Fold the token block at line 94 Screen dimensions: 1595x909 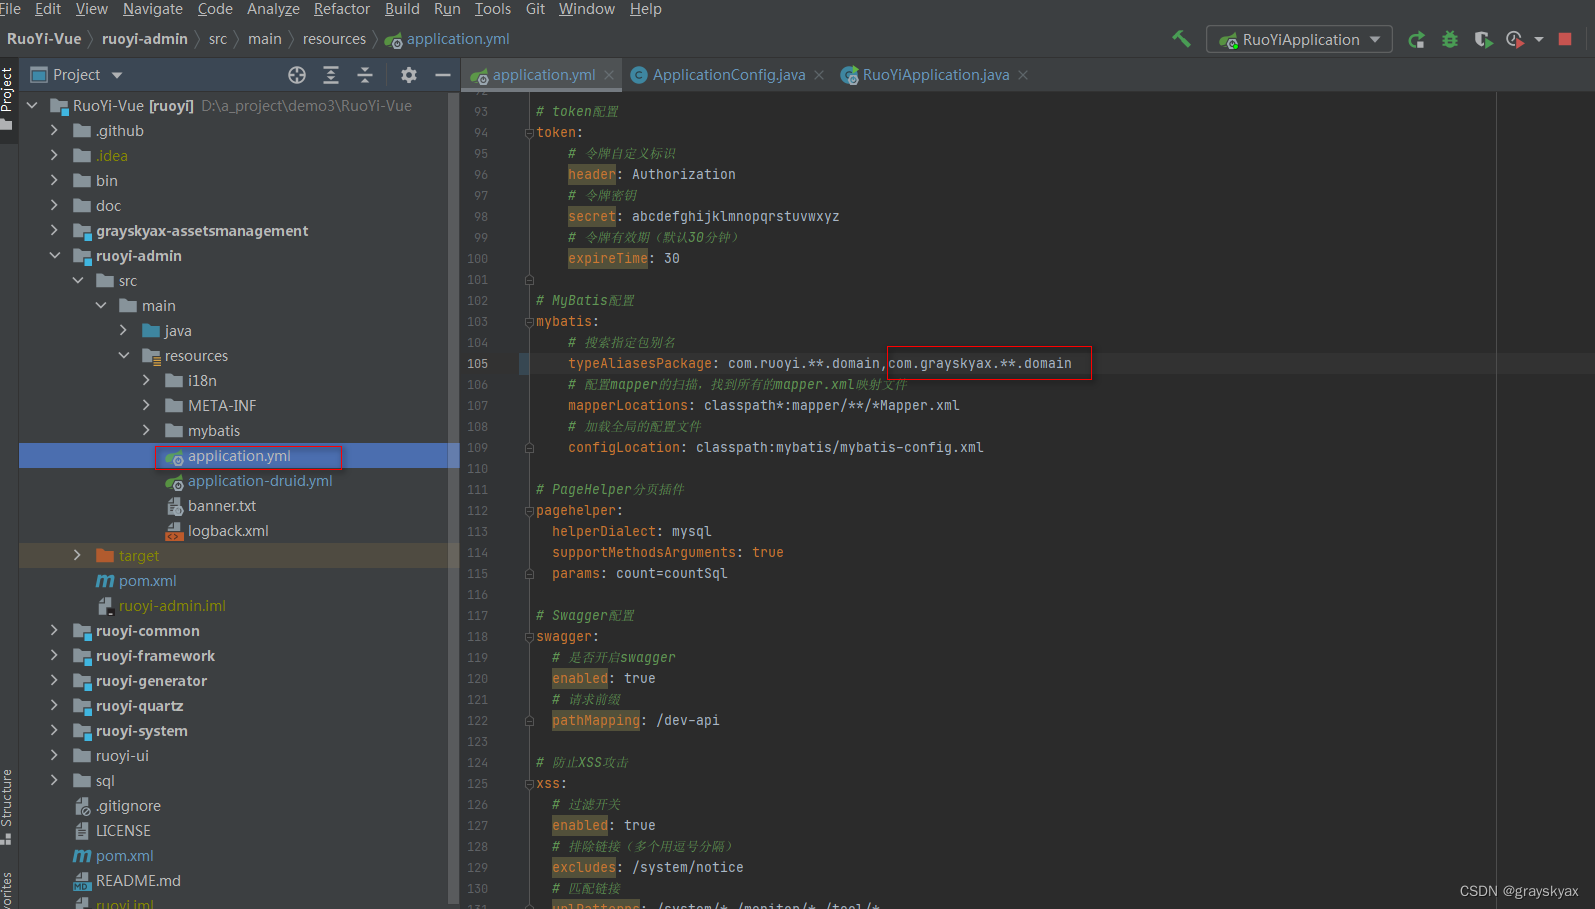coord(529,133)
